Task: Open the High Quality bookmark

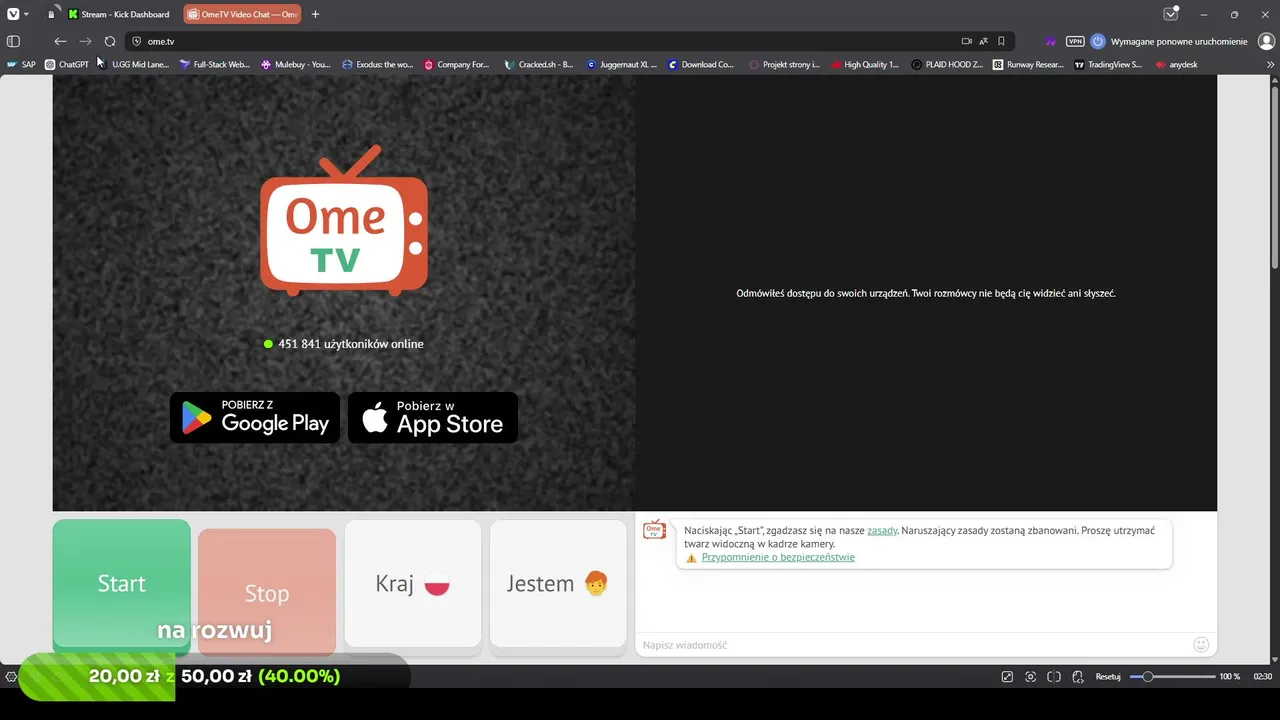Action: (865, 64)
